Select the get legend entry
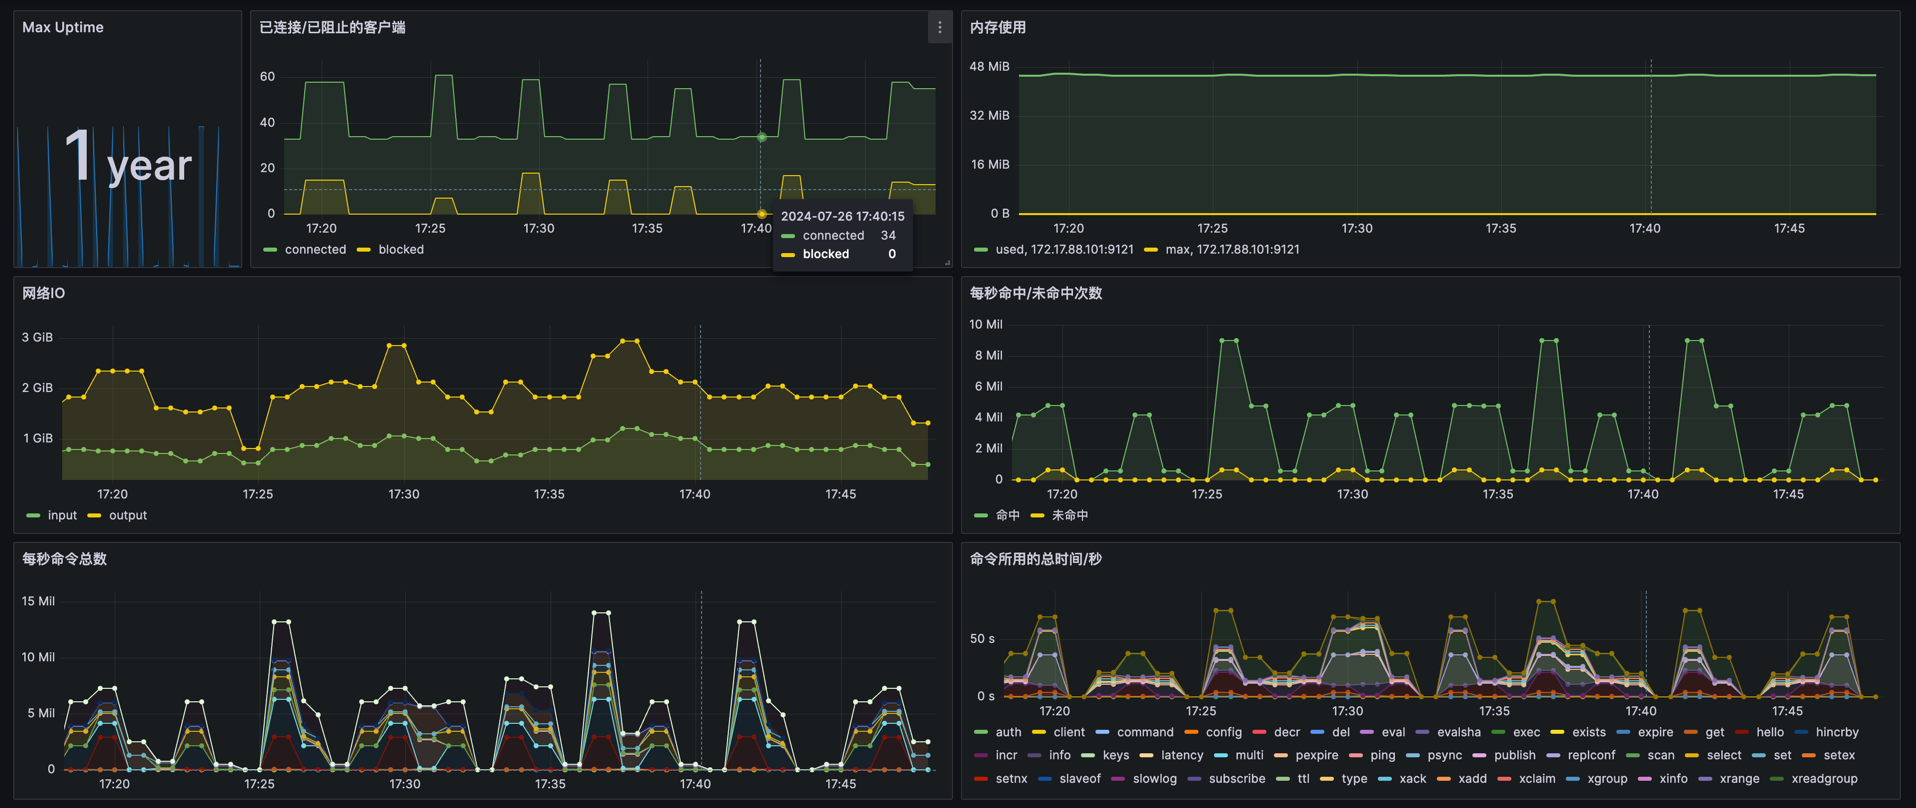This screenshot has width=1916, height=808. 1715,733
